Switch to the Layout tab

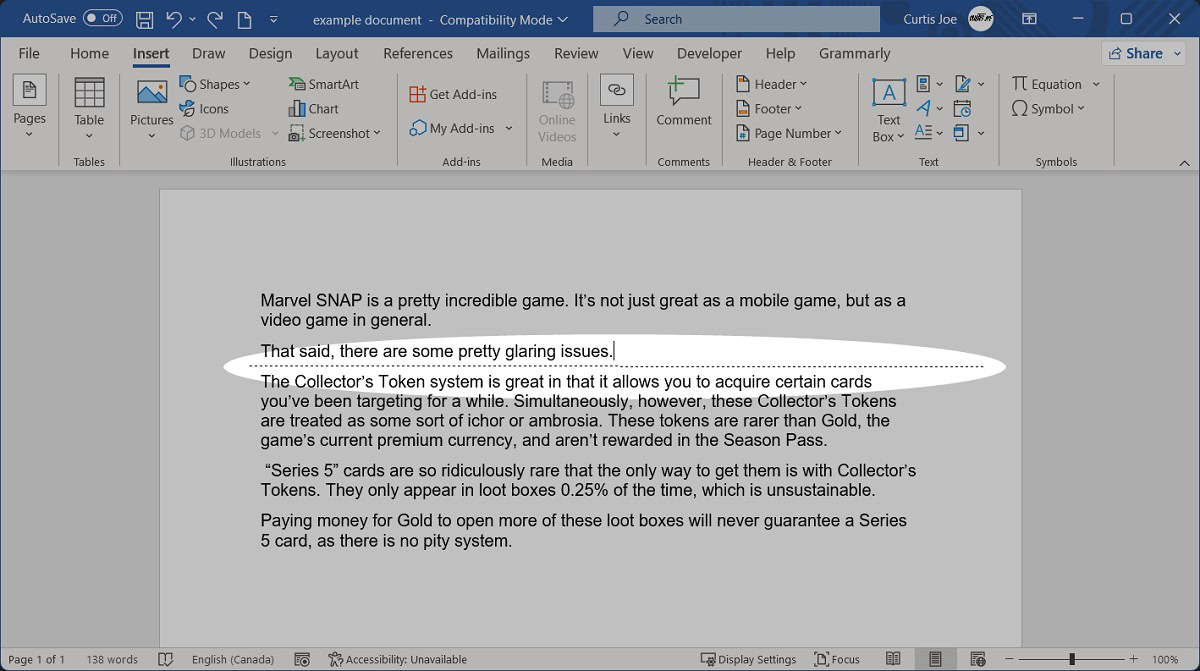point(337,53)
